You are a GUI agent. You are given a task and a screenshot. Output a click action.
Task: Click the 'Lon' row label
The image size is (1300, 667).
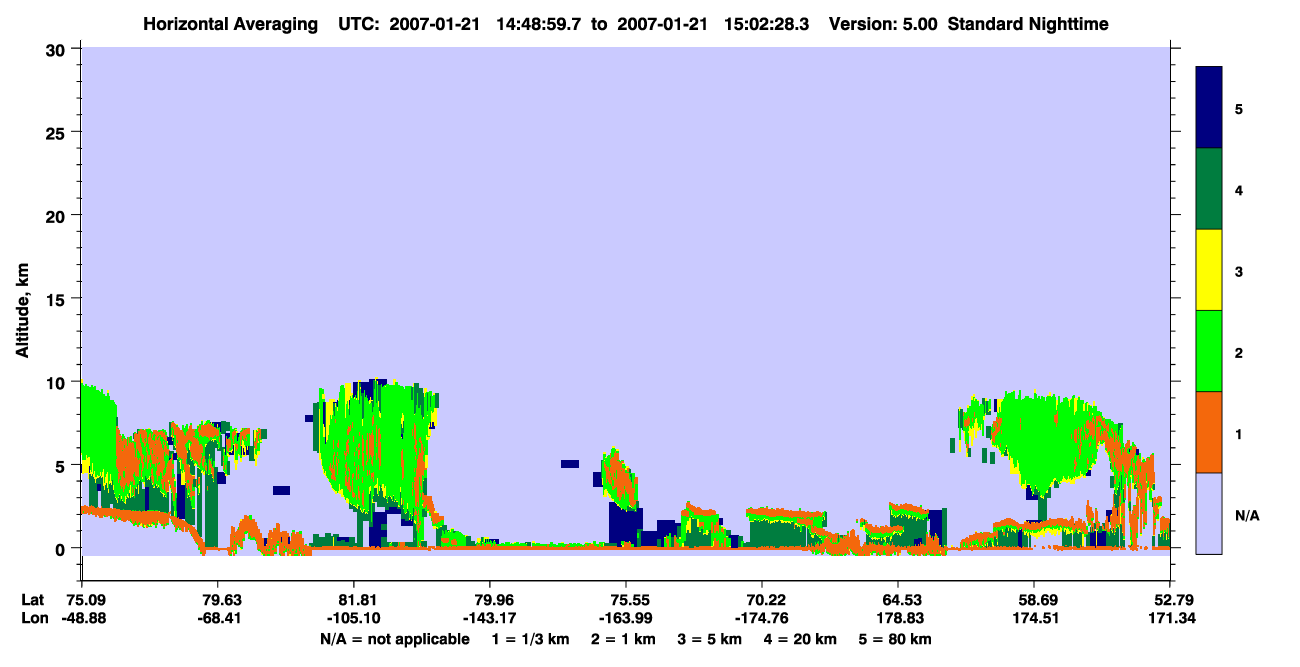pos(33,618)
